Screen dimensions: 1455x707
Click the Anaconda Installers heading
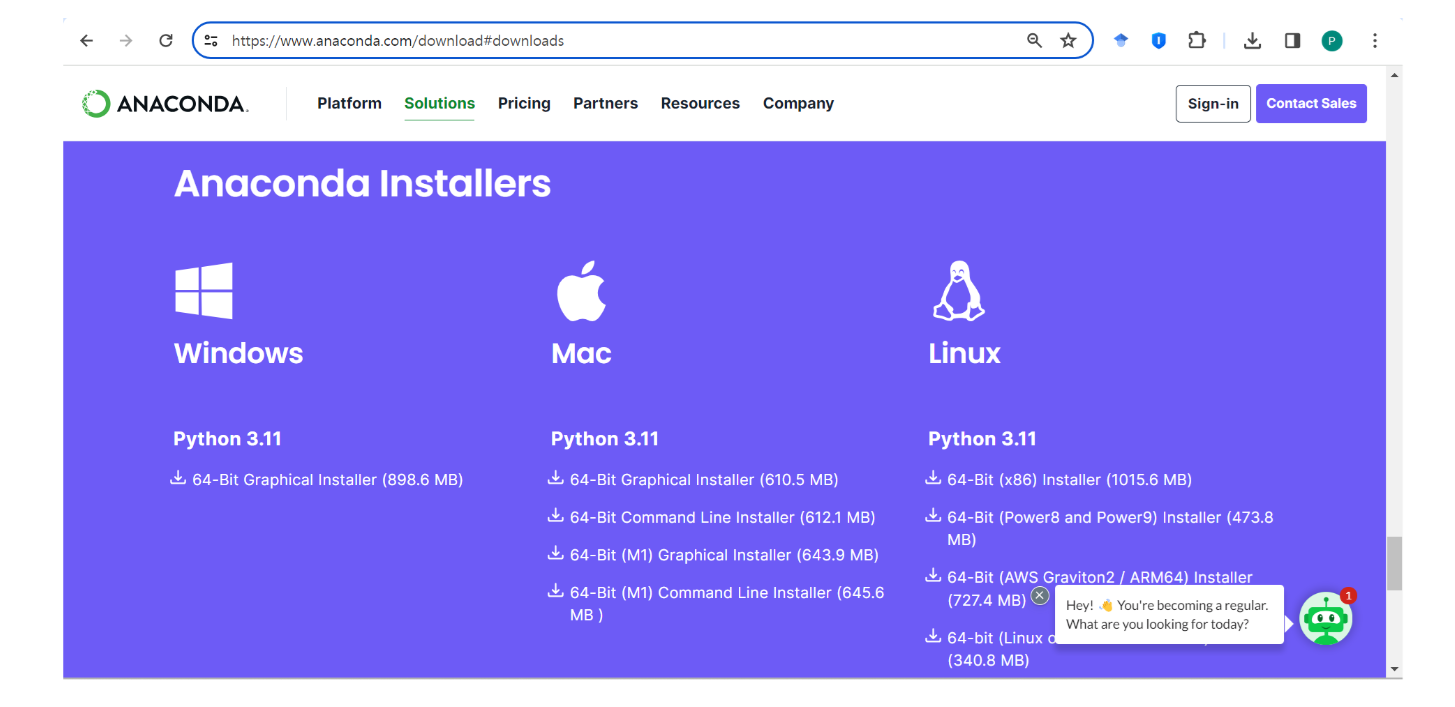362,184
